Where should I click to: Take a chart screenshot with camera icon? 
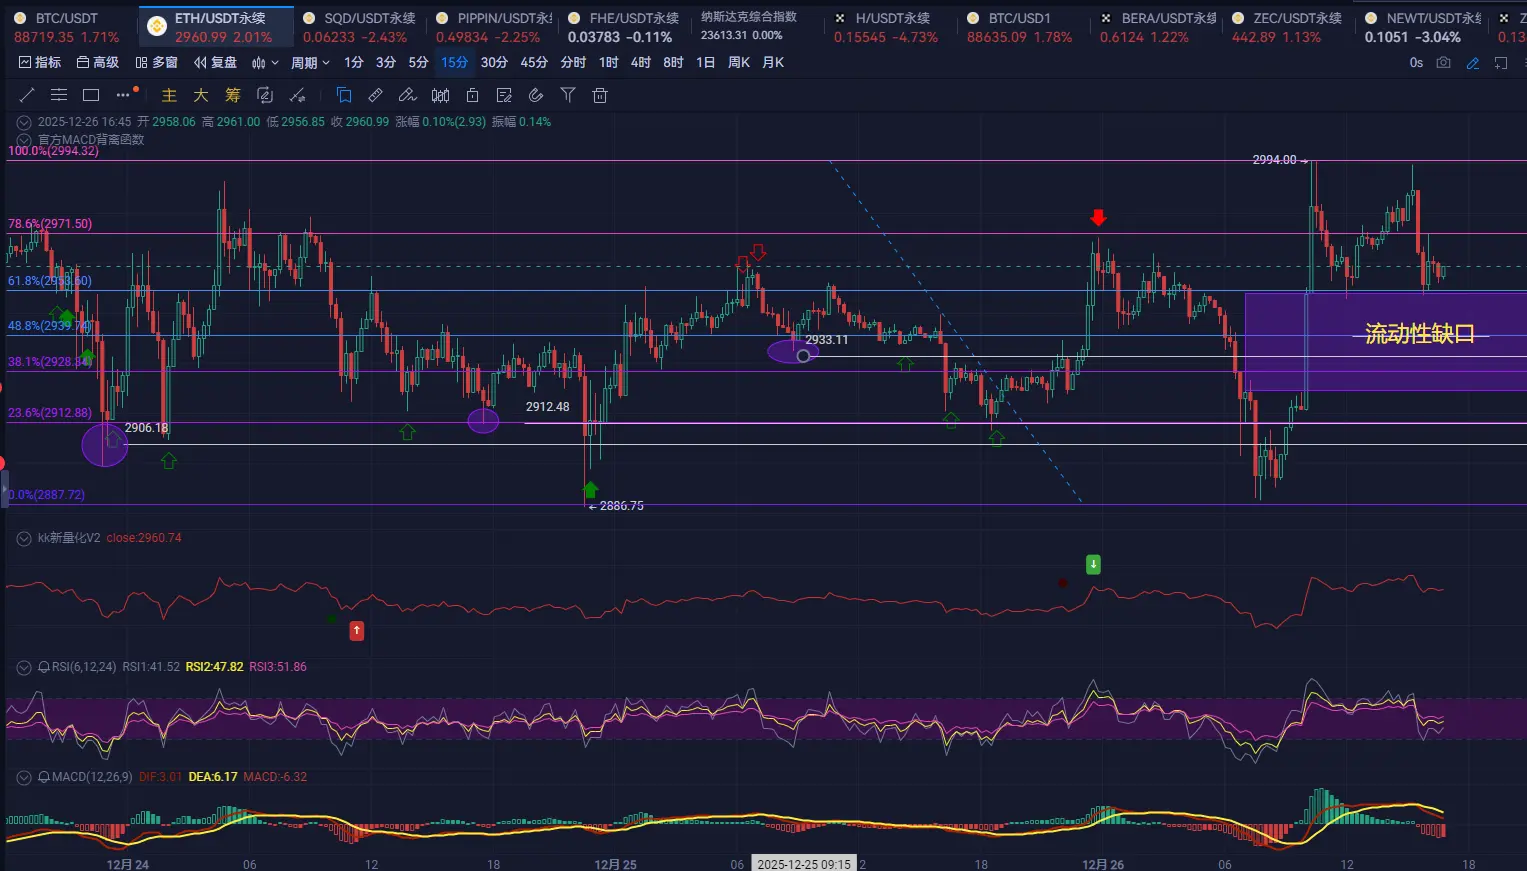point(1443,62)
